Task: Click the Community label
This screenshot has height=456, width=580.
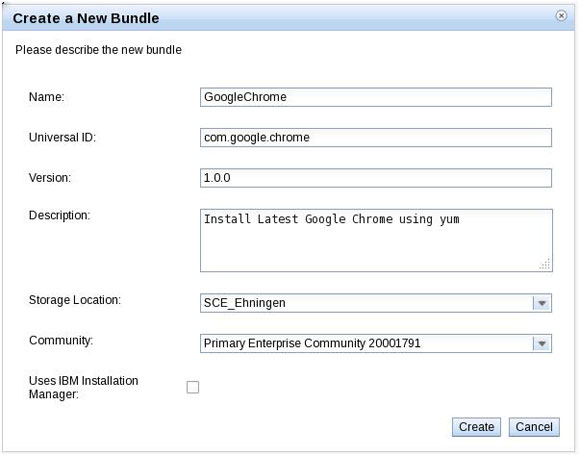Action: pos(61,341)
